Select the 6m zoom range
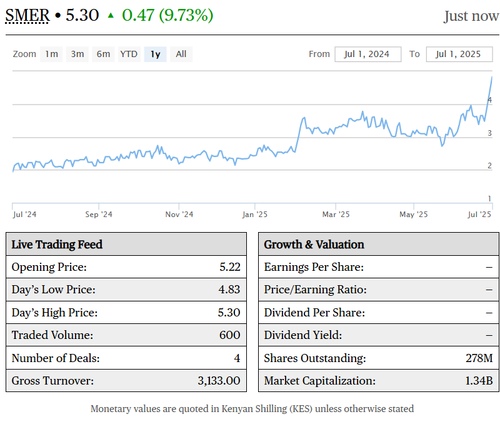This screenshot has width=500, height=421. pos(103,54)
